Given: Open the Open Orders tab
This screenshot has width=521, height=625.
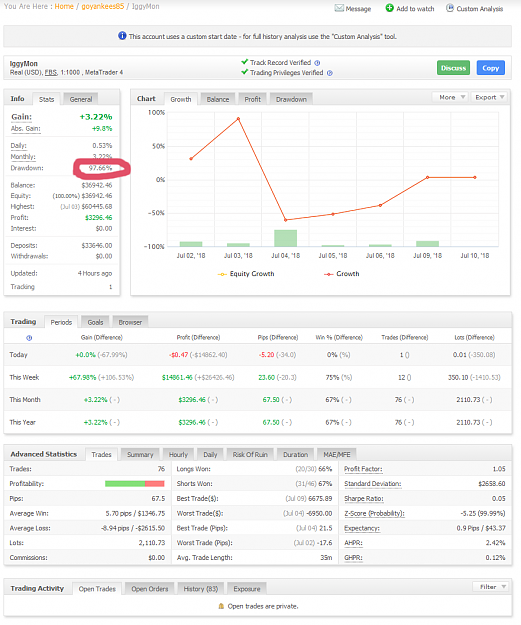Looking at the screenshot, I should click(x=149, y=589).
